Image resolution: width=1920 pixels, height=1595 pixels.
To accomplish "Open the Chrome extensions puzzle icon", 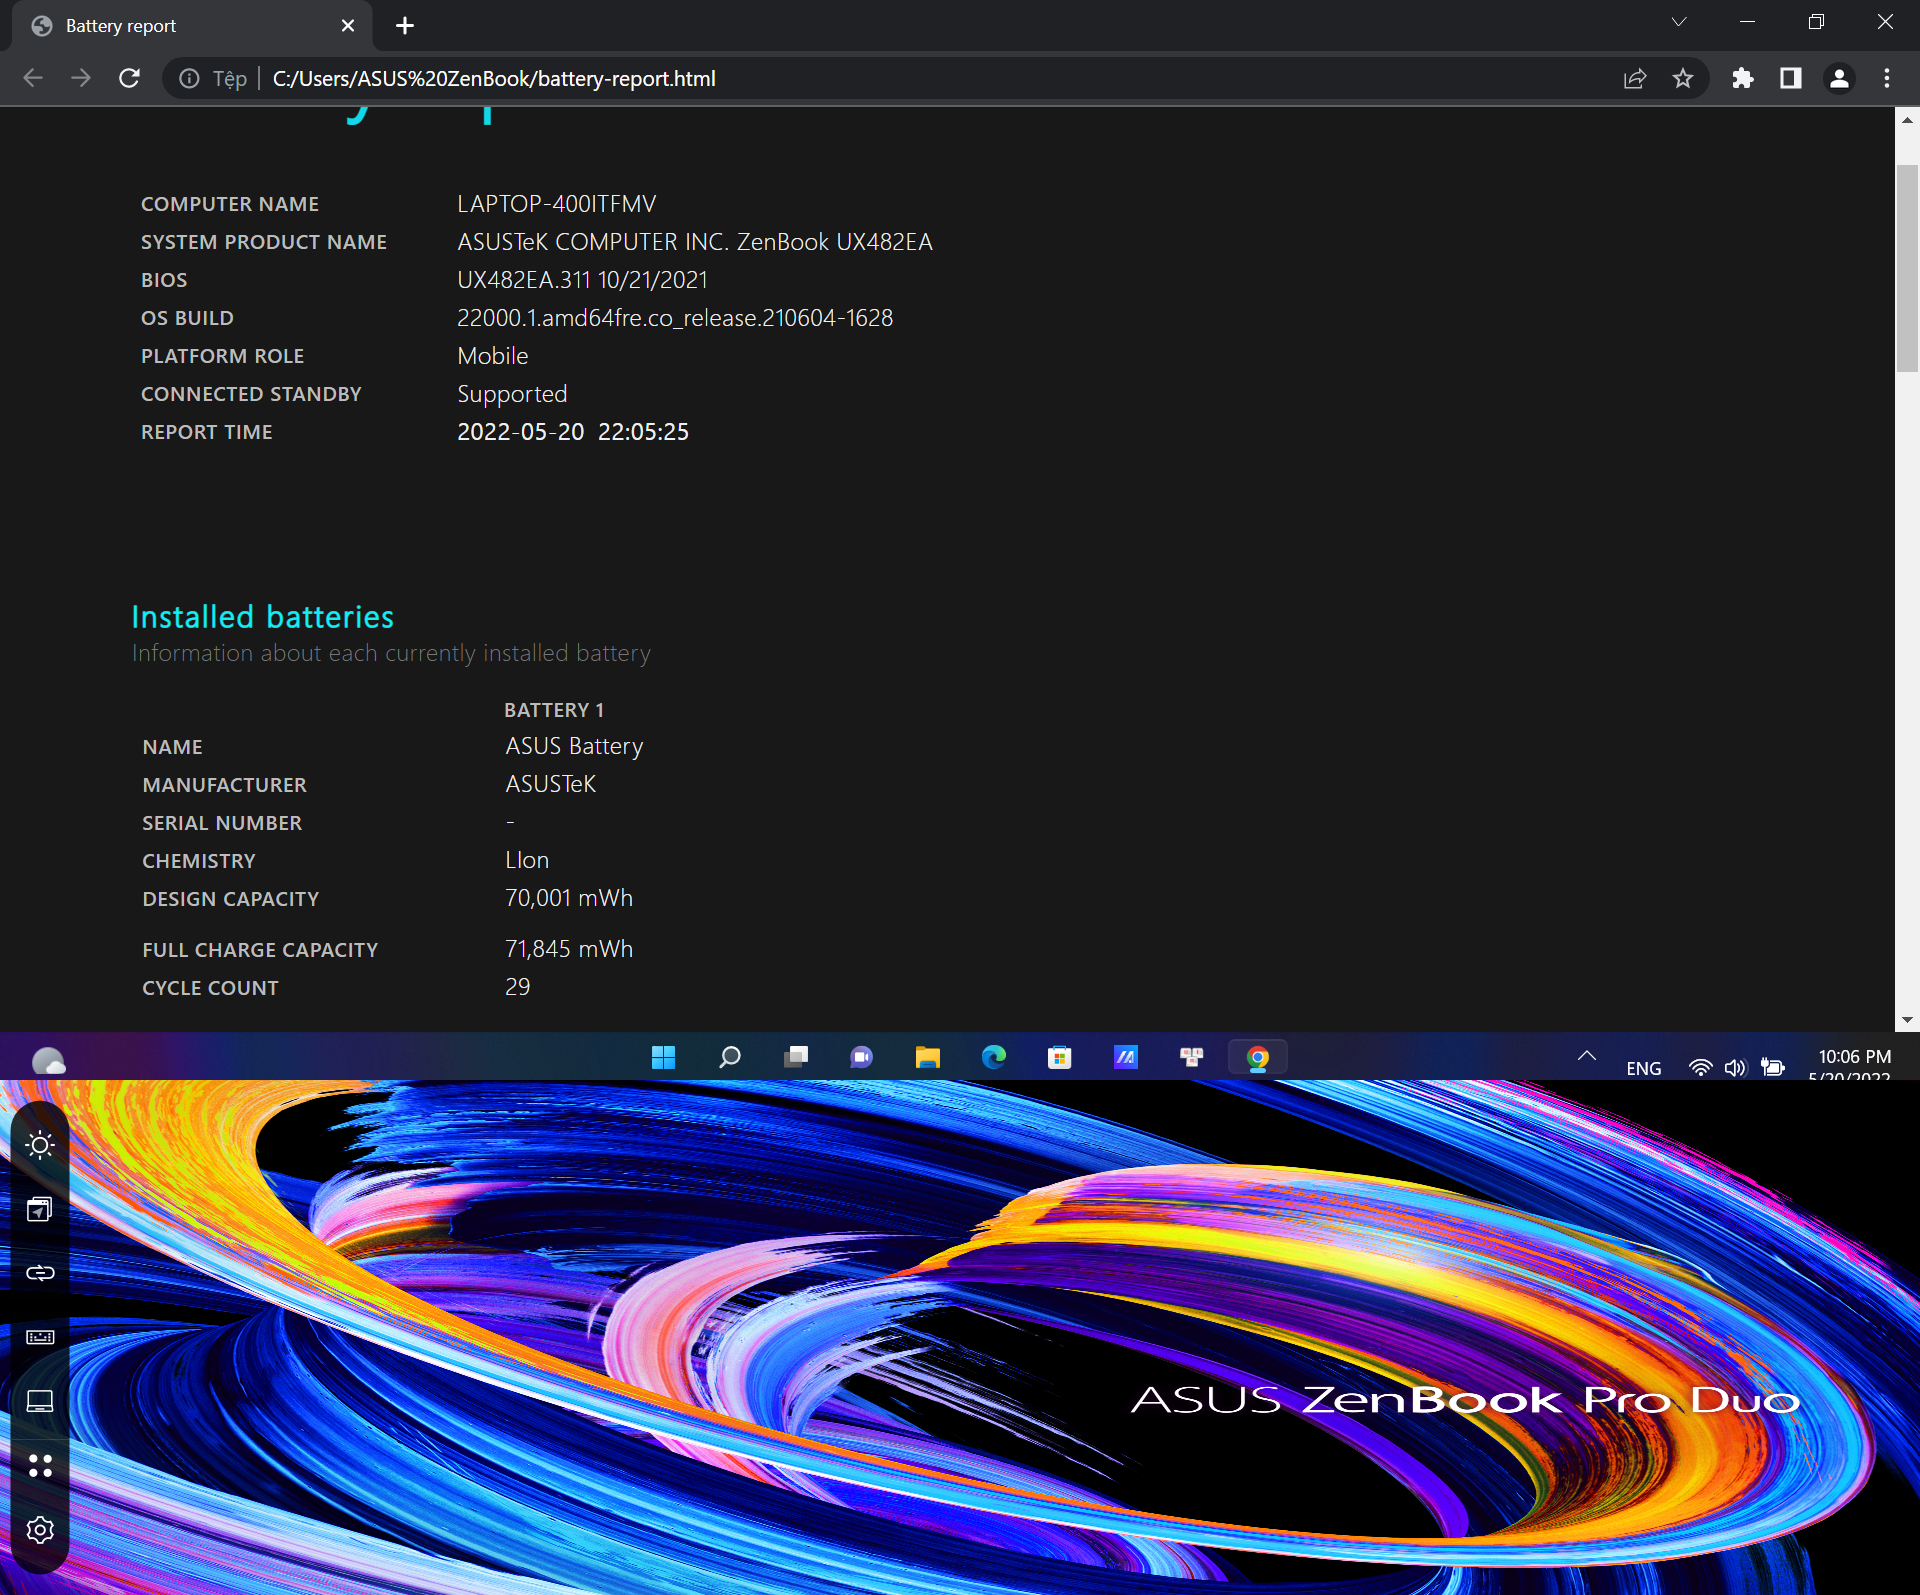I will point(1743,78).
